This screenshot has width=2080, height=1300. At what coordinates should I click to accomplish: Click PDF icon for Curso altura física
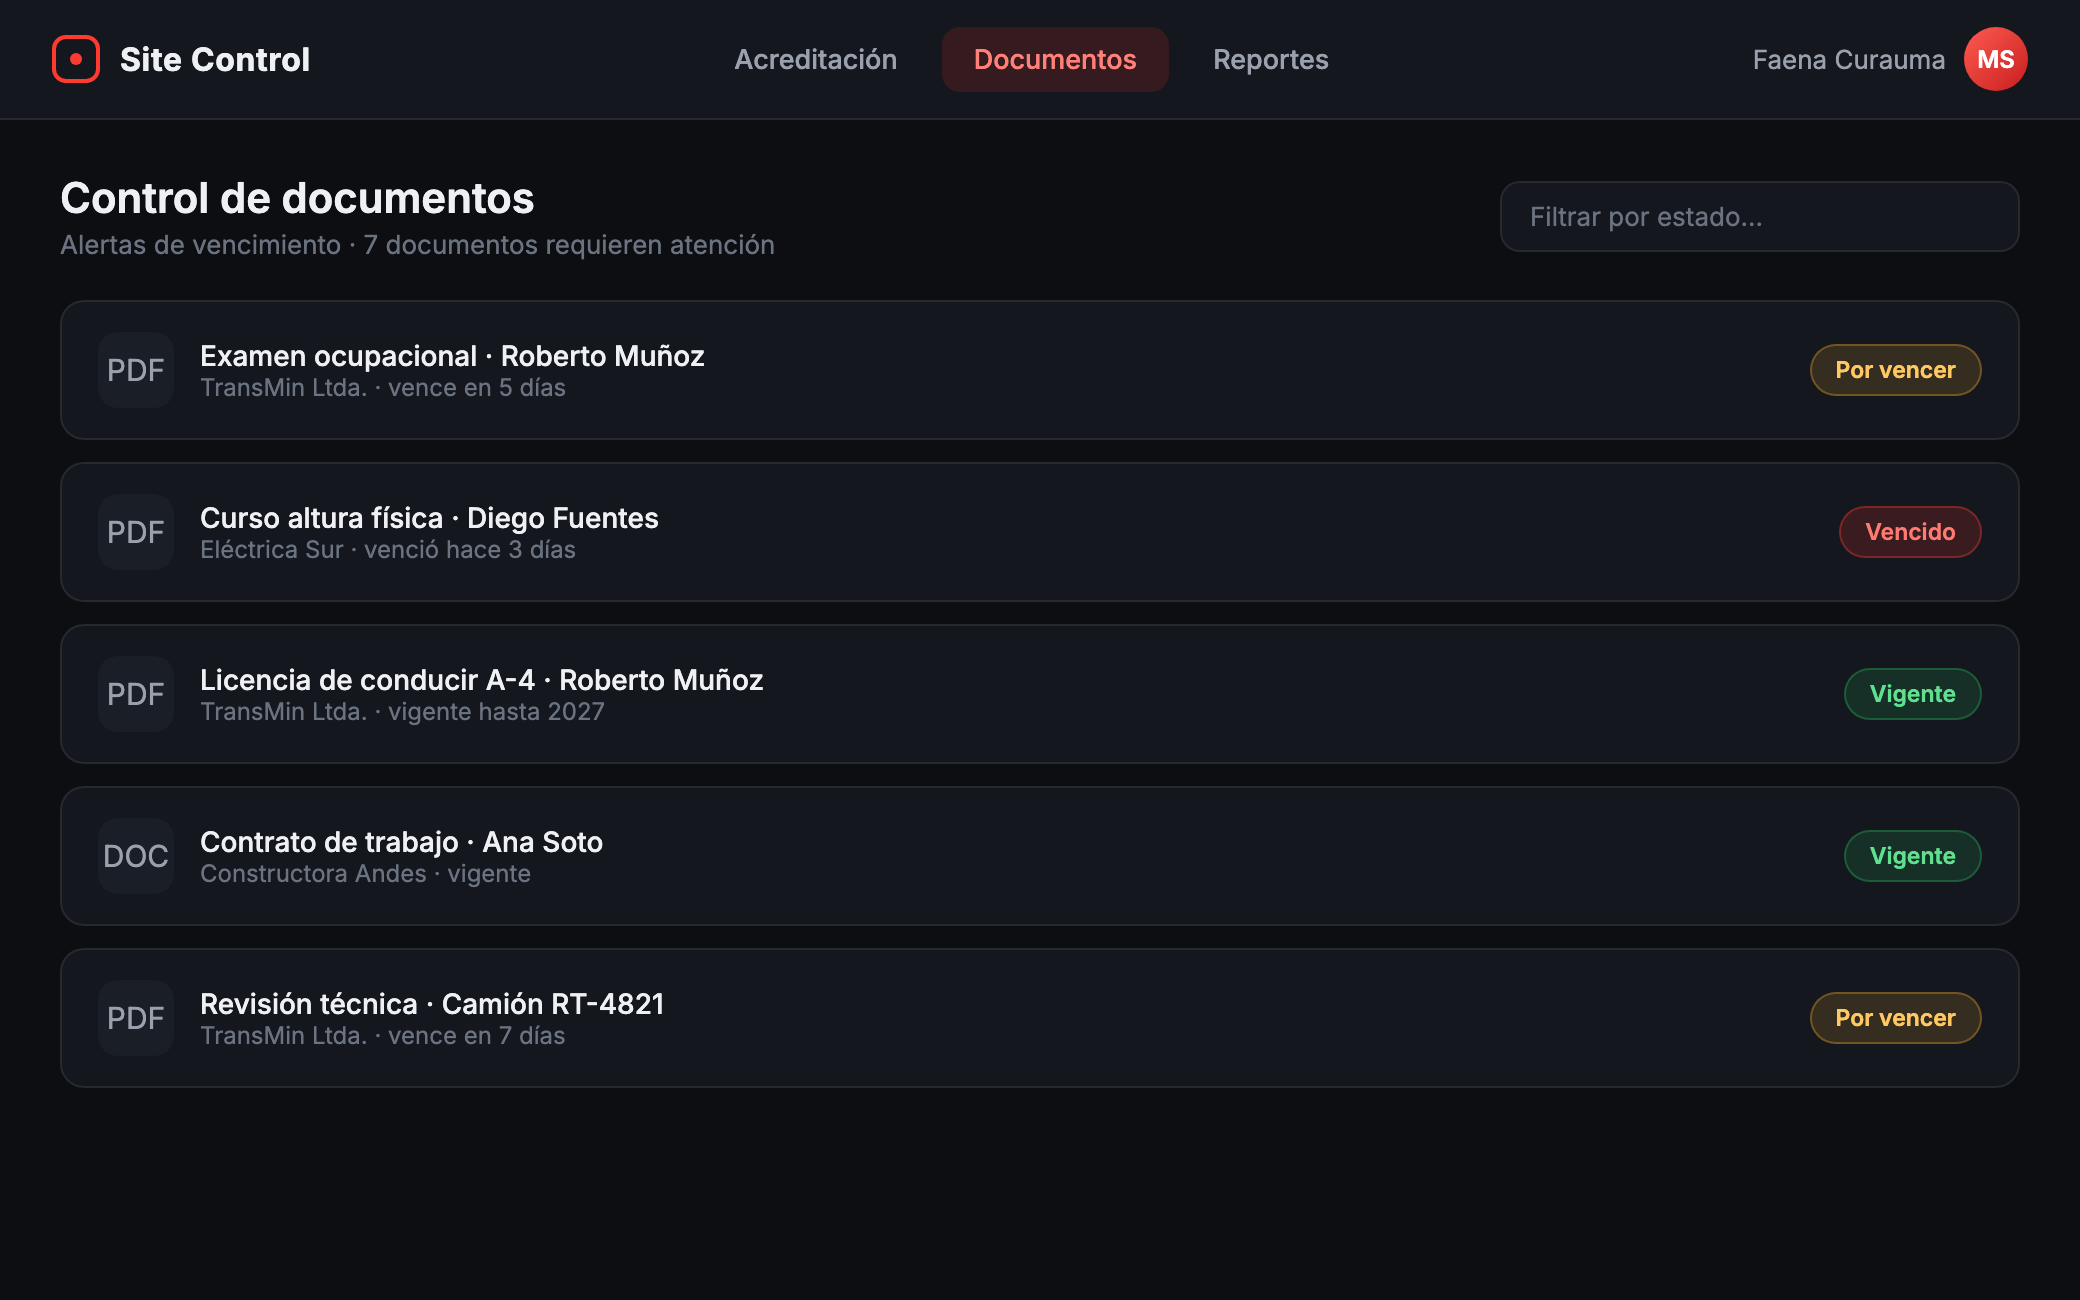[136, 532]
